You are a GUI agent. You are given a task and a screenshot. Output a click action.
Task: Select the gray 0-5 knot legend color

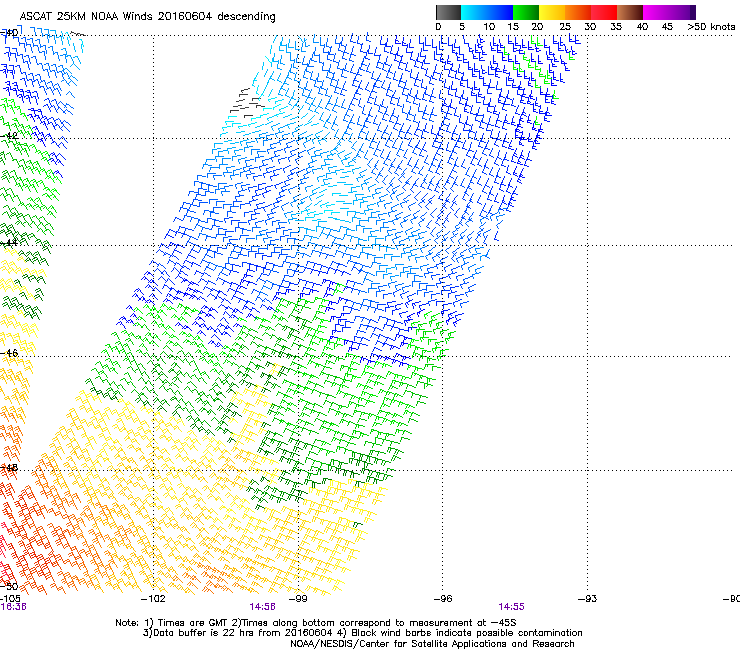pos(448,12)
